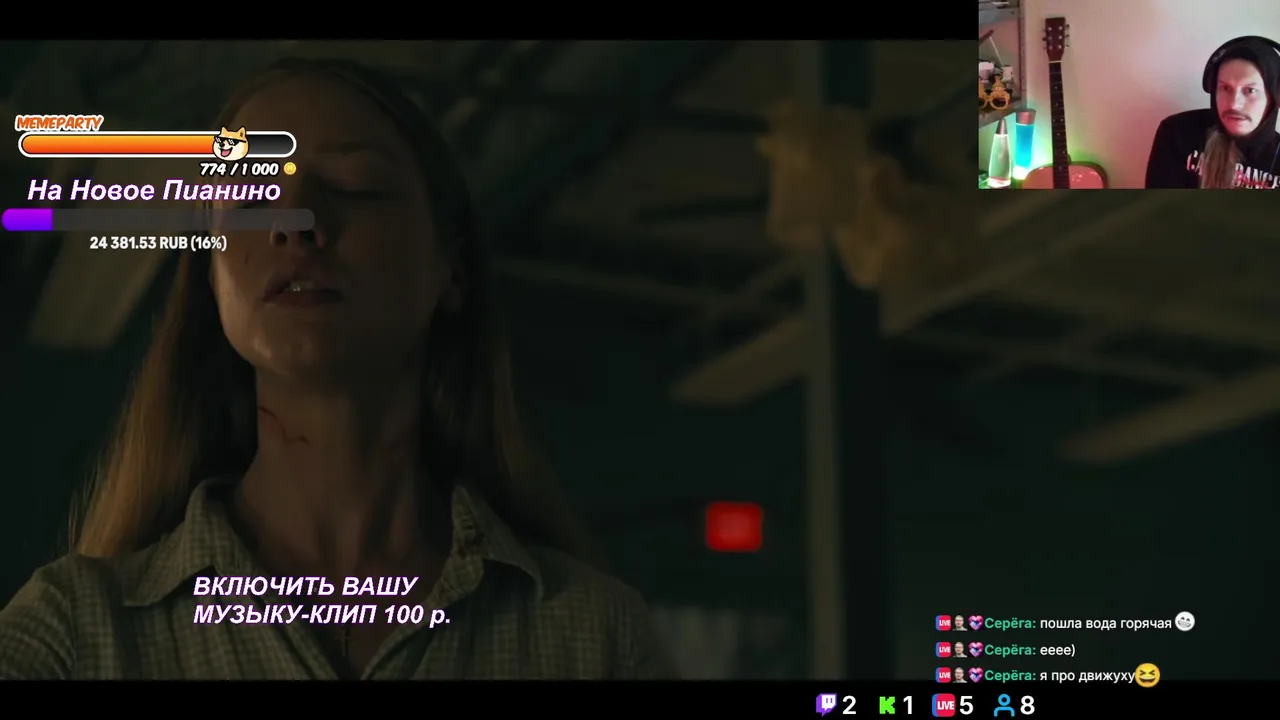Click avatar badge on 'eeee)' message
The image size is (1280, 720).
960,650
